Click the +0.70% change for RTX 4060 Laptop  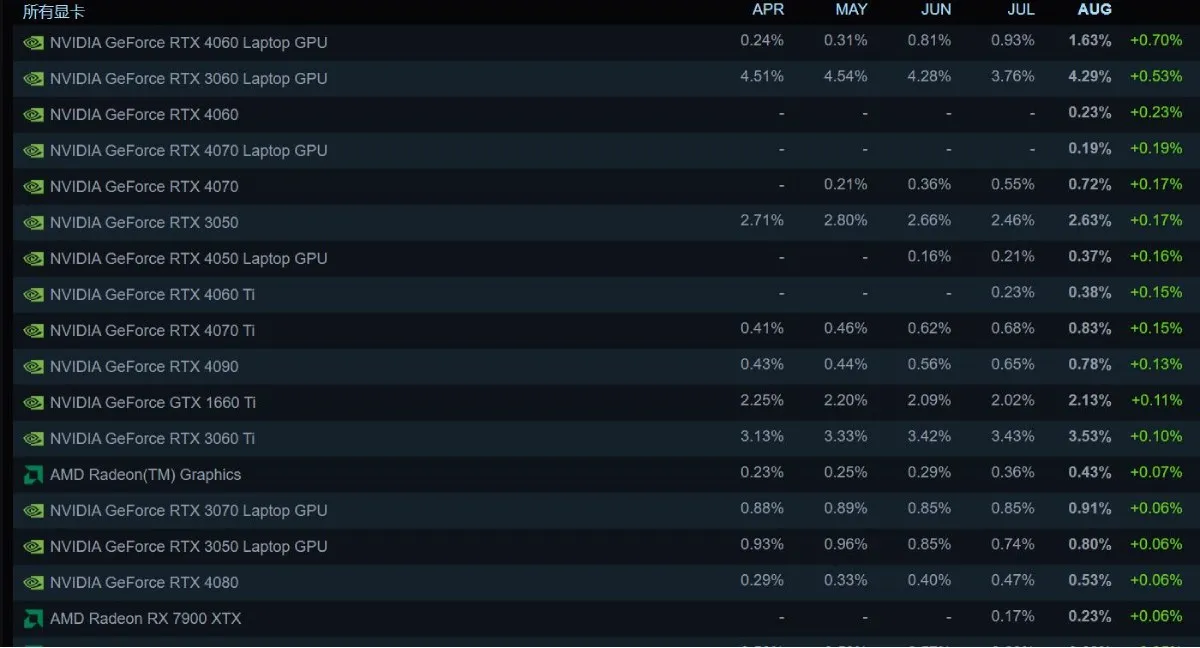point(1156,41)
